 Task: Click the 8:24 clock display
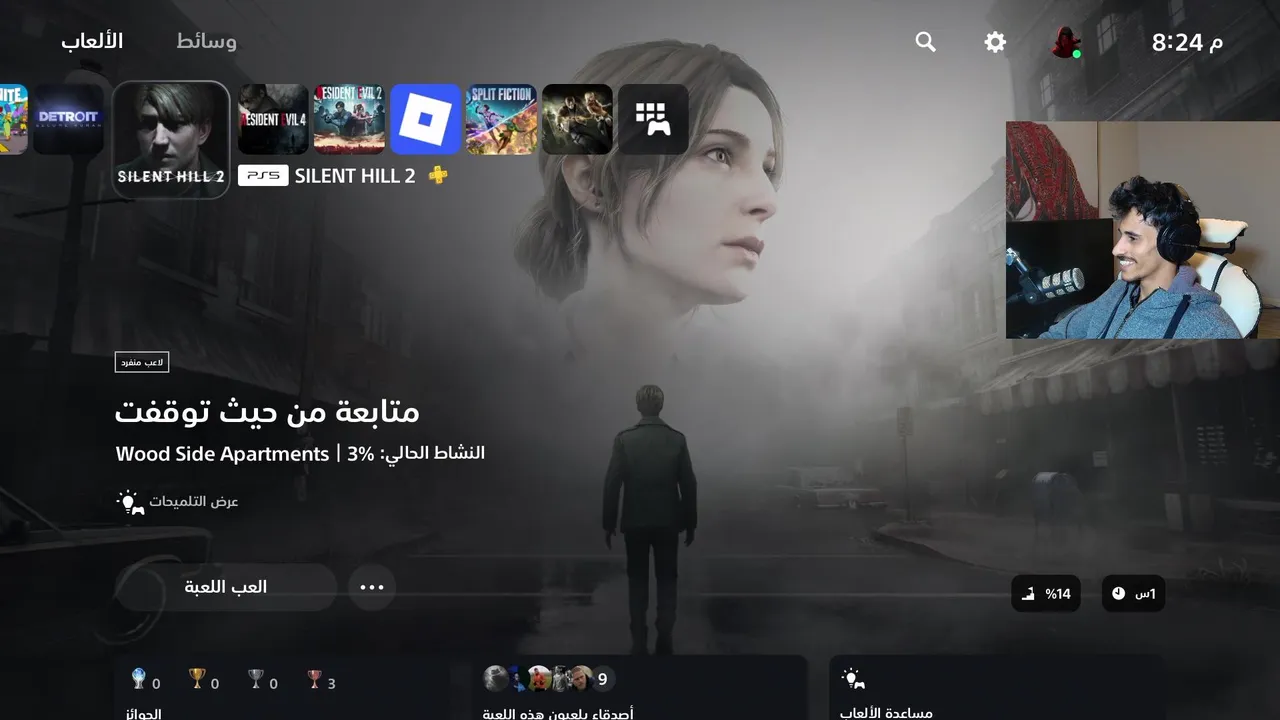[1187, 42]
